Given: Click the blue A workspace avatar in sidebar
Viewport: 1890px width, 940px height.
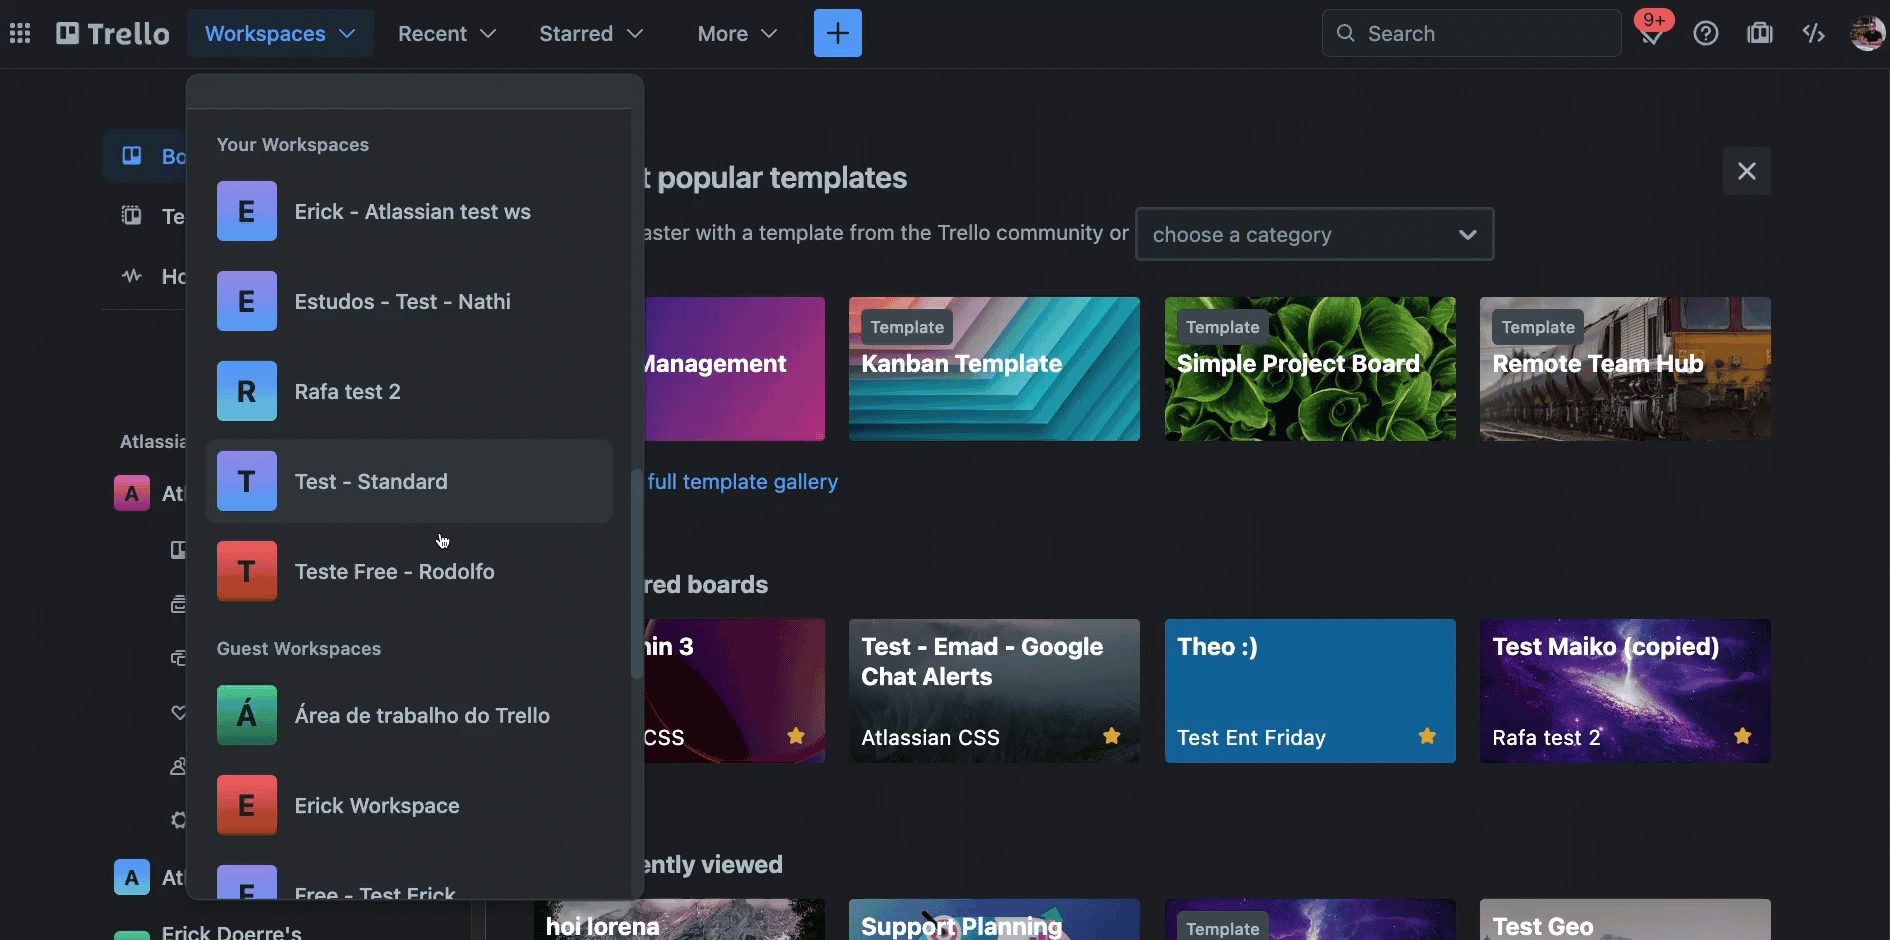Looking at the screenshot, I should pos(132,877).
